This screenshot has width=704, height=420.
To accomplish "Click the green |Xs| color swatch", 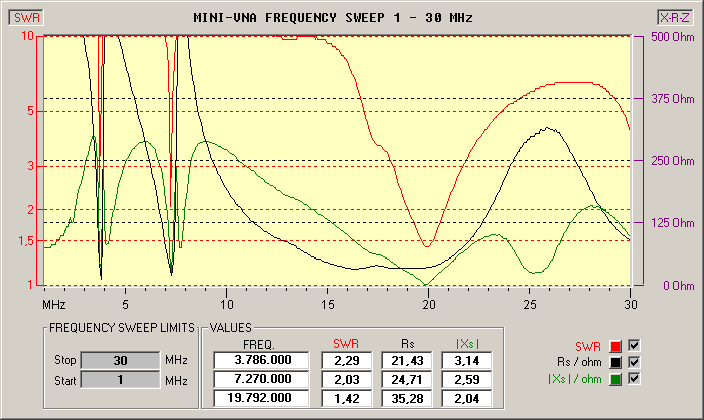I will 616,380.
